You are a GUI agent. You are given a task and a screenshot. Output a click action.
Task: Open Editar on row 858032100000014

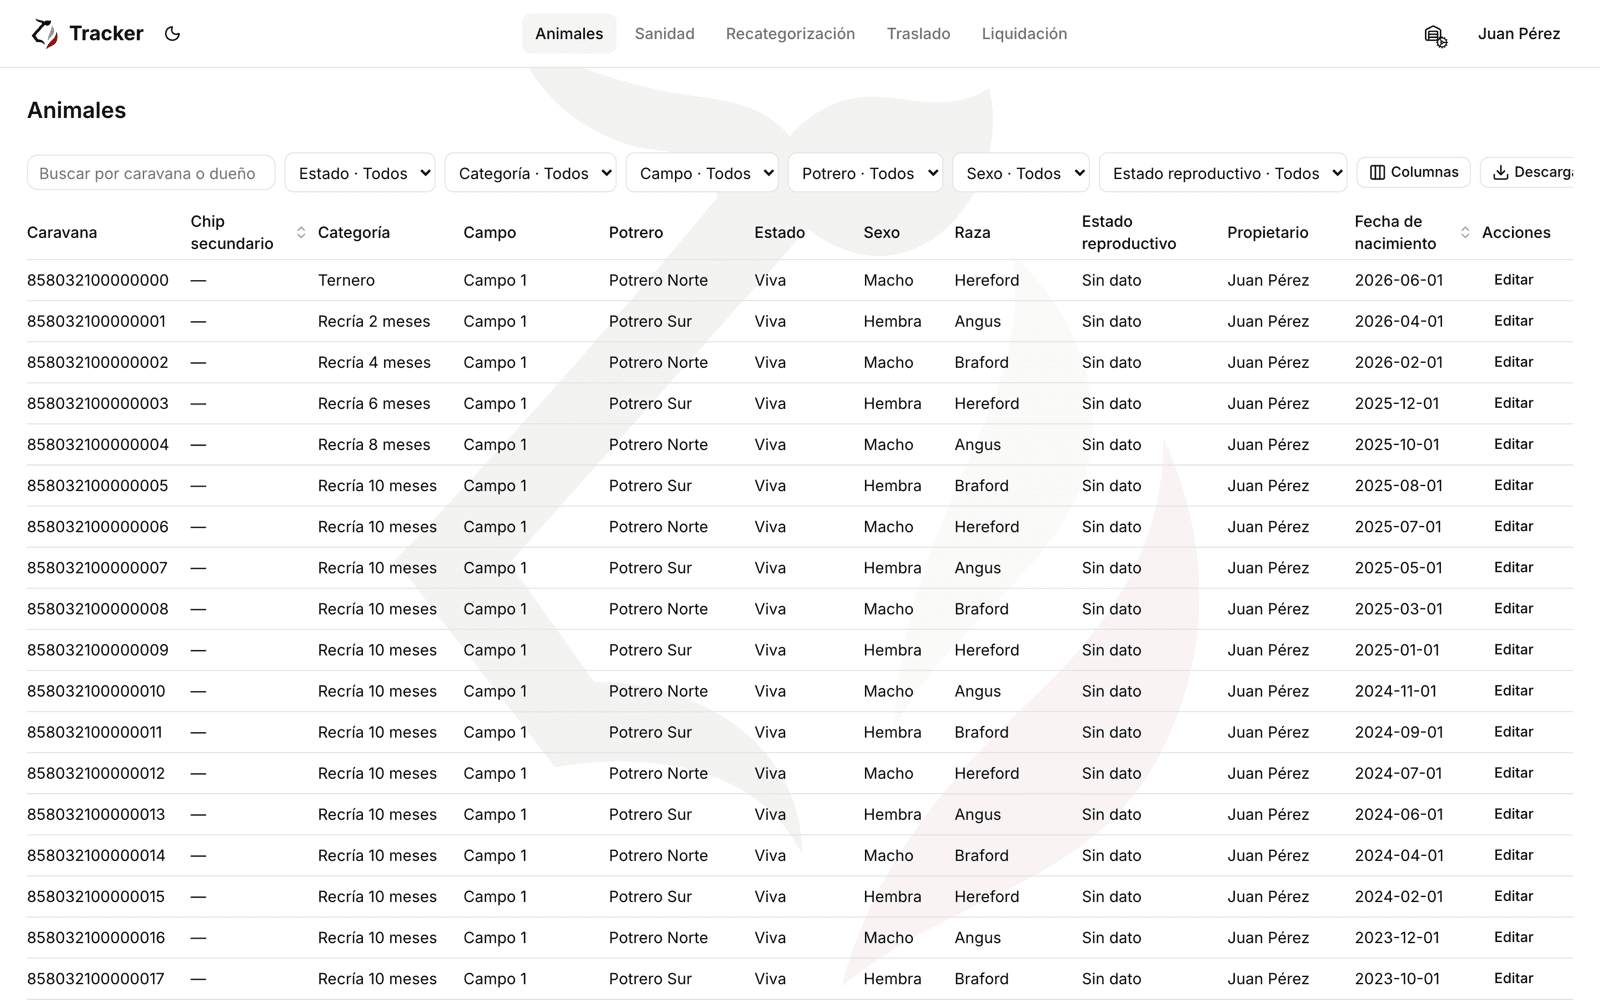[x=1513, y=855]
